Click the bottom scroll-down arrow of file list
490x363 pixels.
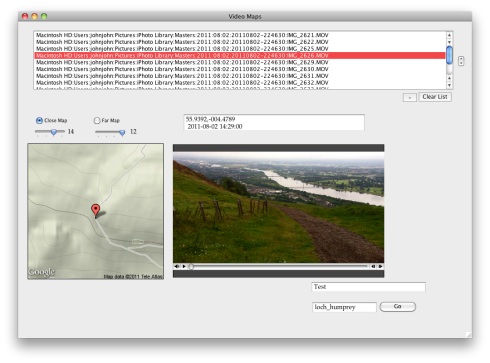tap(449, 86)
